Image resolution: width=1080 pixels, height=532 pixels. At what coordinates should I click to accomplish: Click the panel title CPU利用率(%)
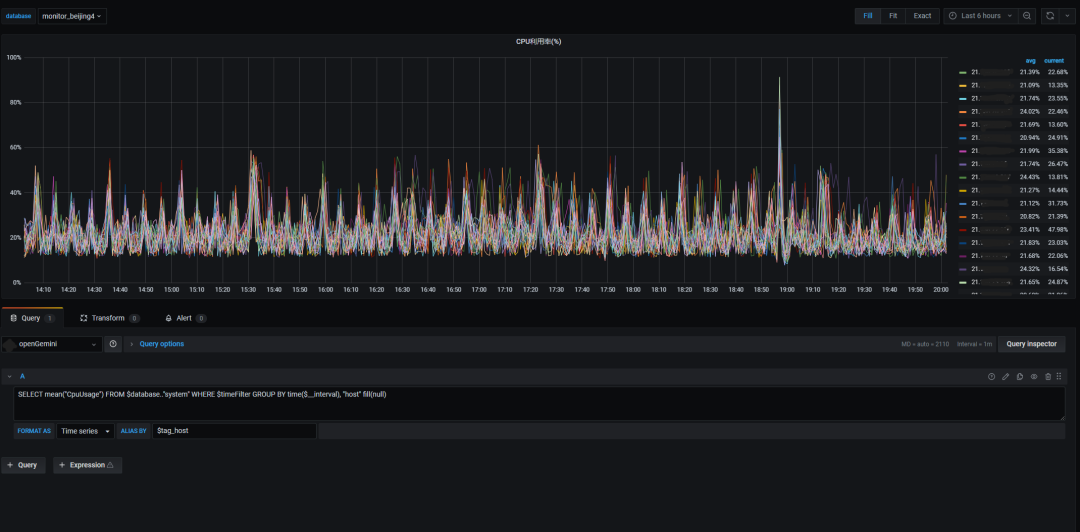[539, 41]
